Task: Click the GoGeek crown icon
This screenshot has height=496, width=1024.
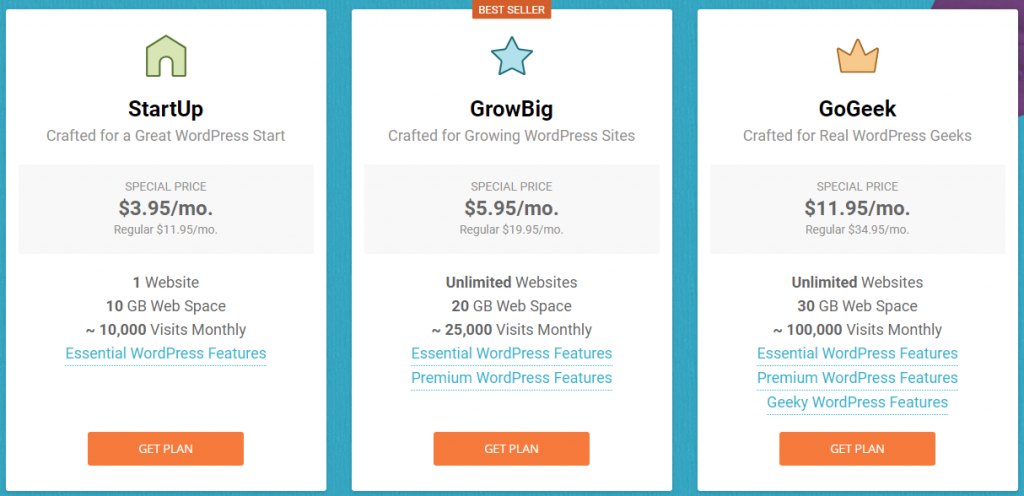Action: pos(857,57)
